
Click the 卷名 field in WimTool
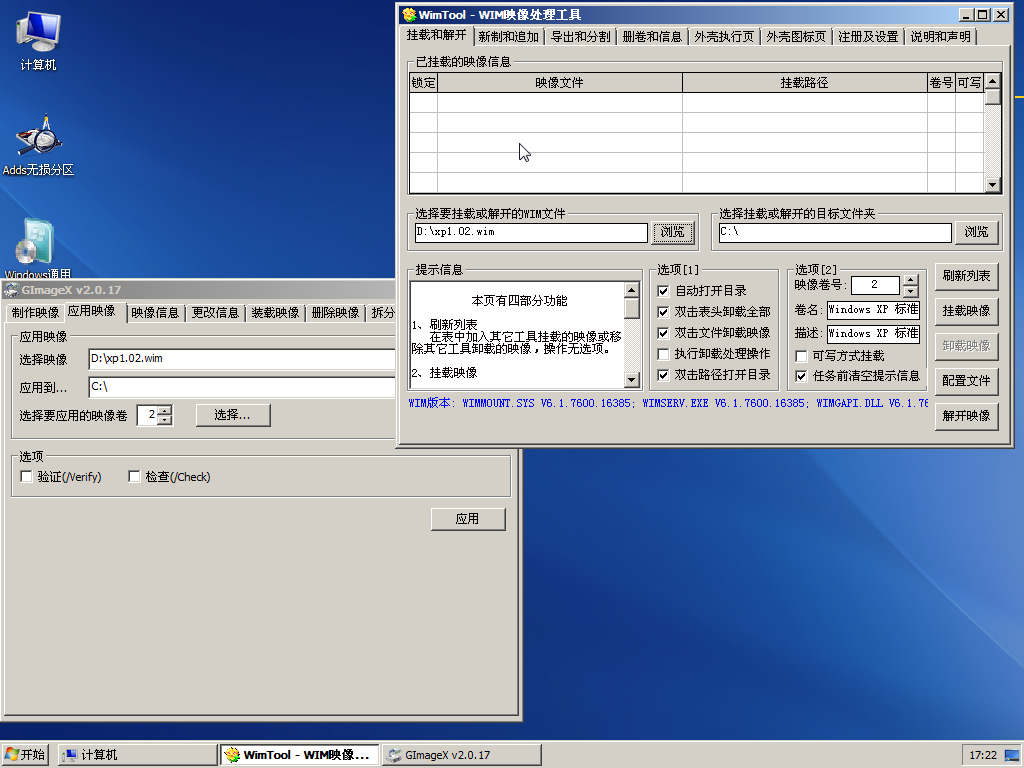tap(873, 310)
